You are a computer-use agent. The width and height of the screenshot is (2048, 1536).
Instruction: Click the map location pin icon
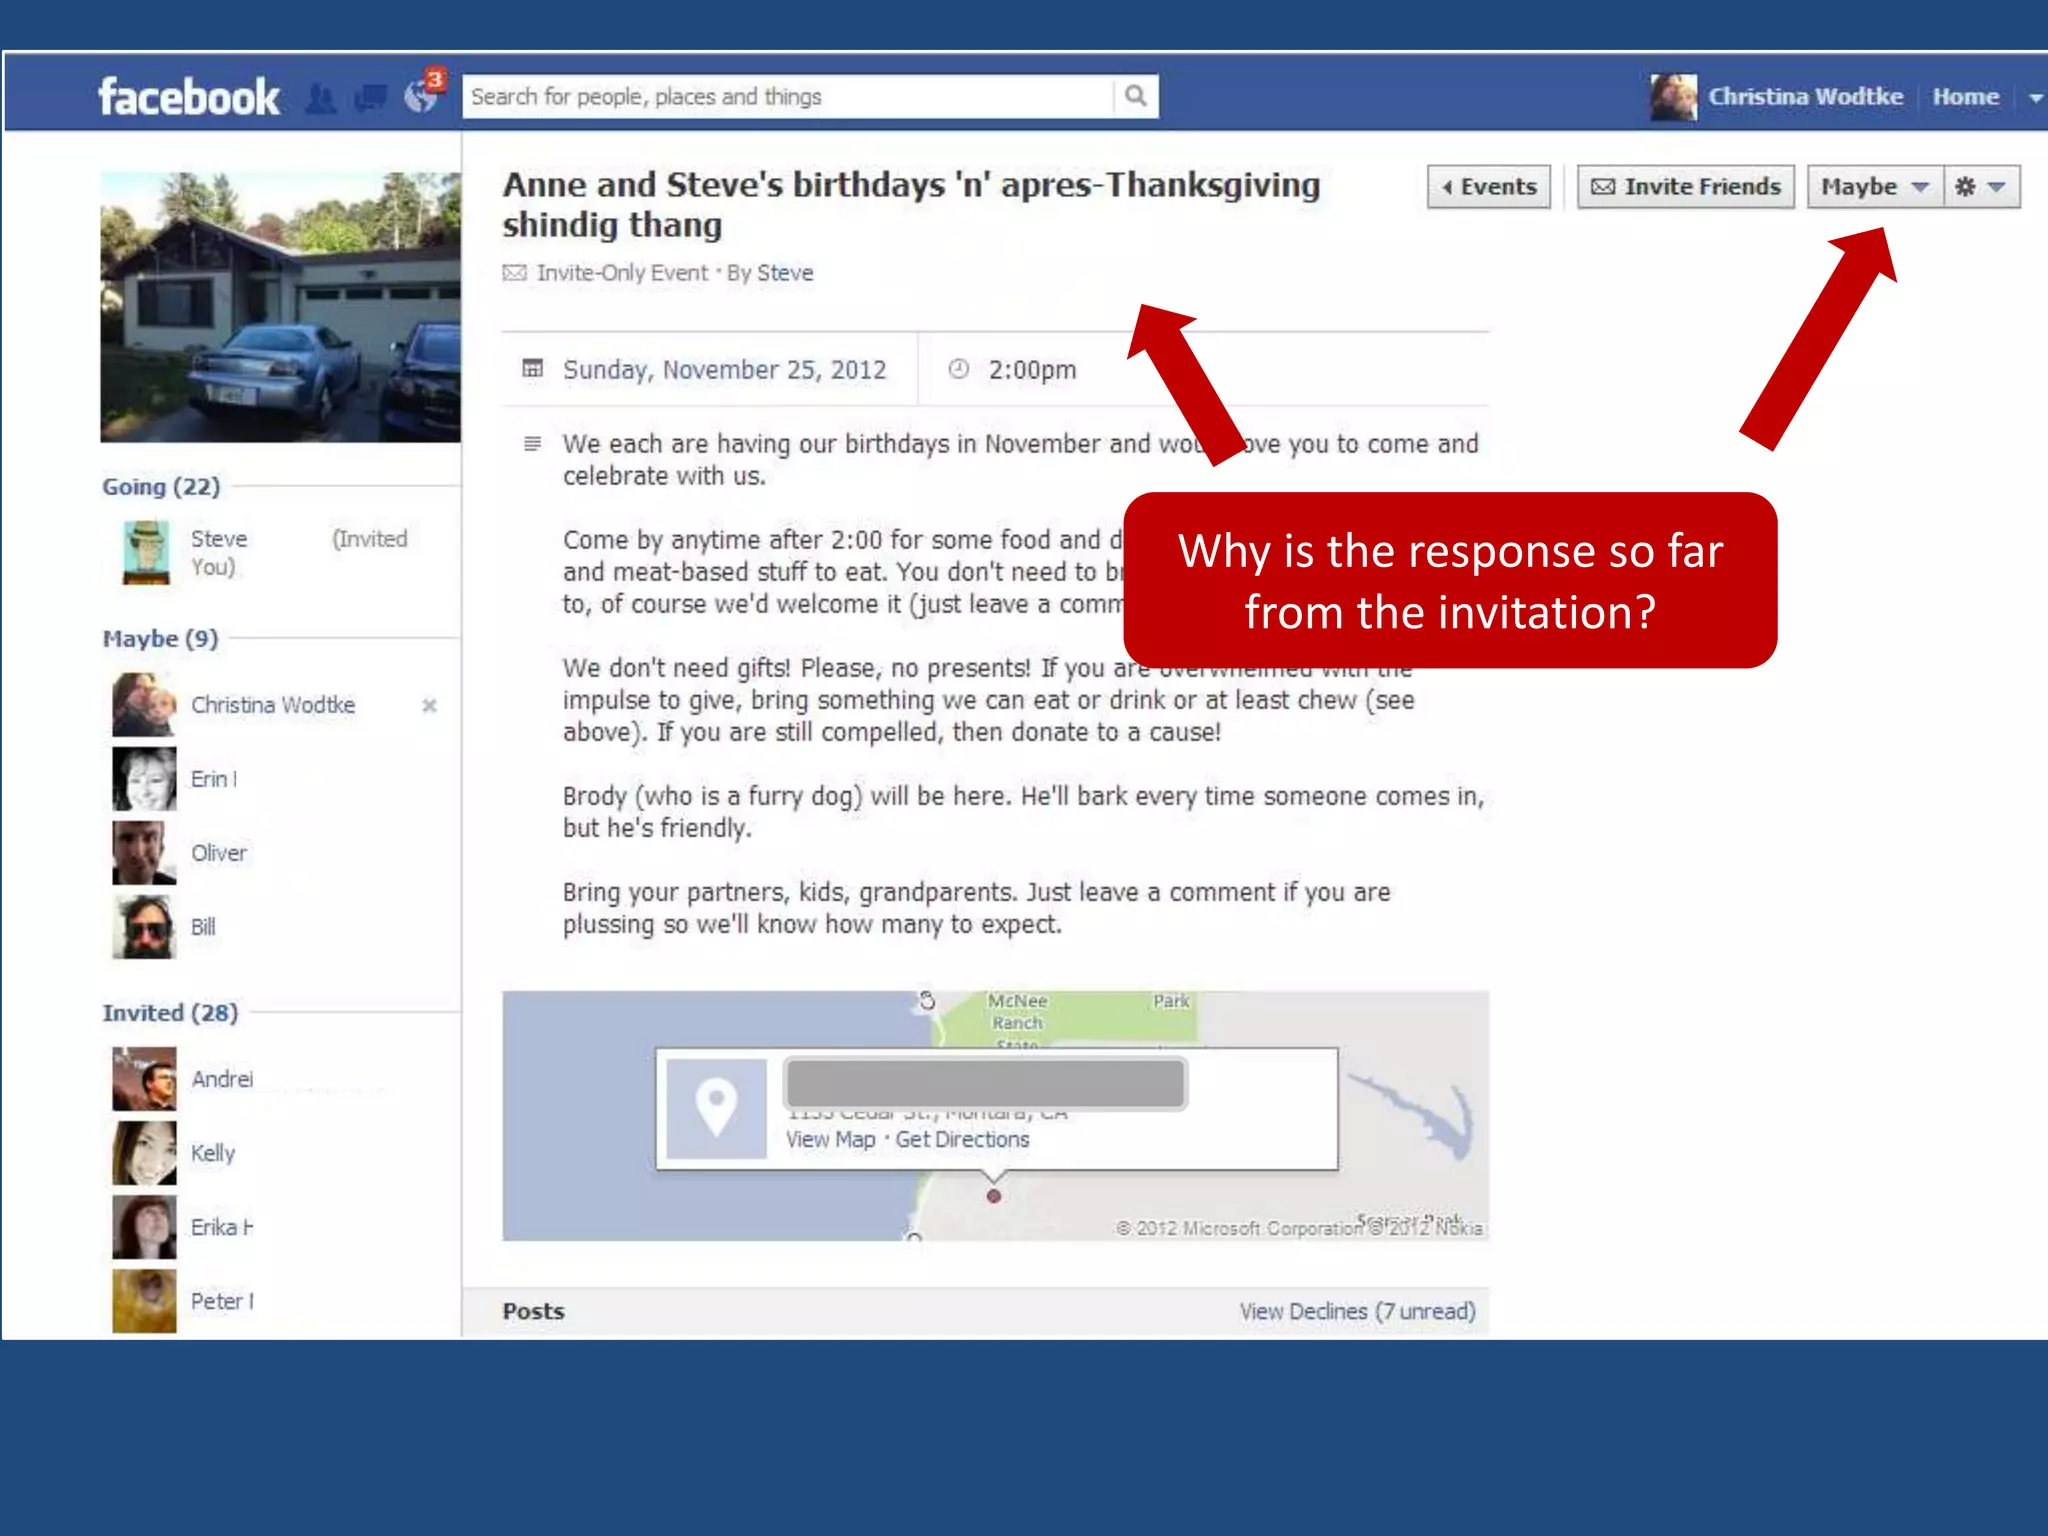pyautogui.click(x=716, y=1108)
